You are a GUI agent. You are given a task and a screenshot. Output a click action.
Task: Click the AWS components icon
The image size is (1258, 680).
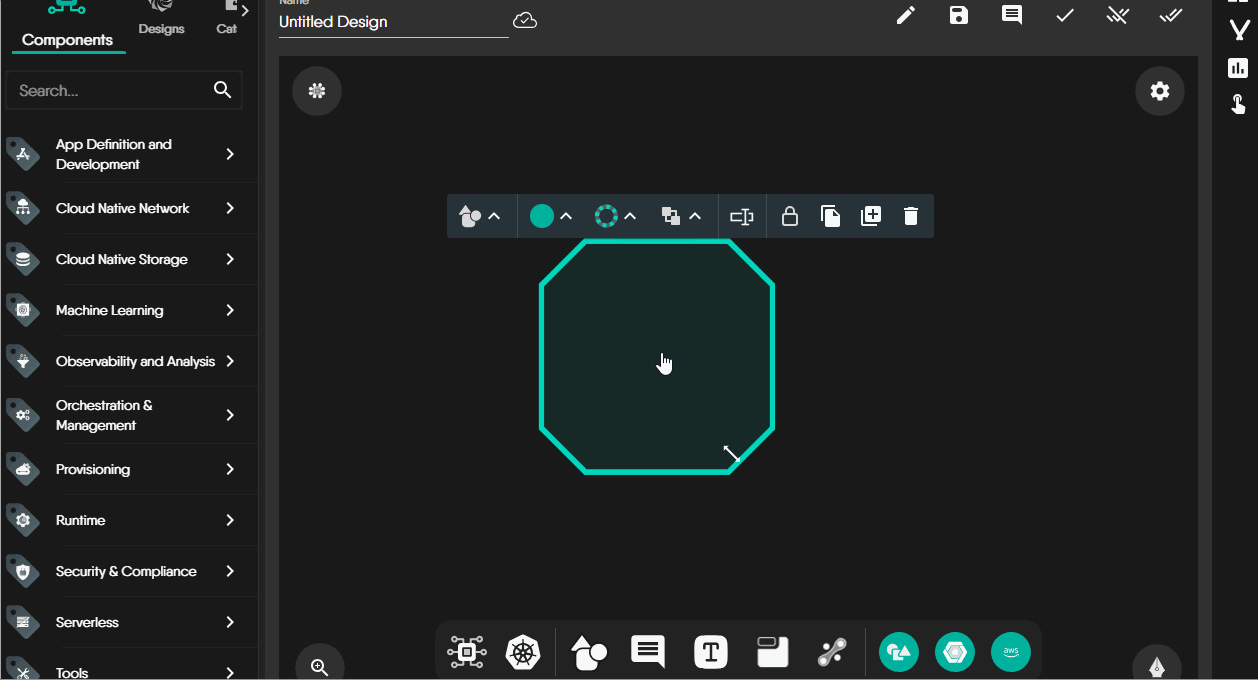coord(1010,653)
